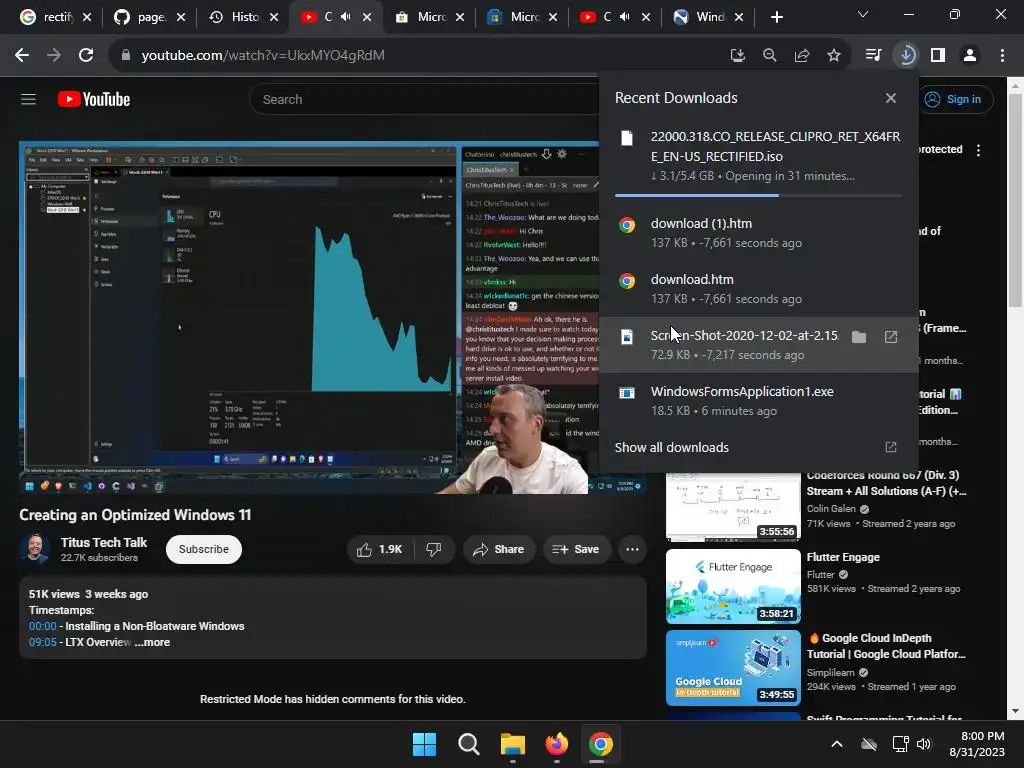Open three-dot menu beside top recommended video
Screen dimensions: 1024x768
(978, 150)
